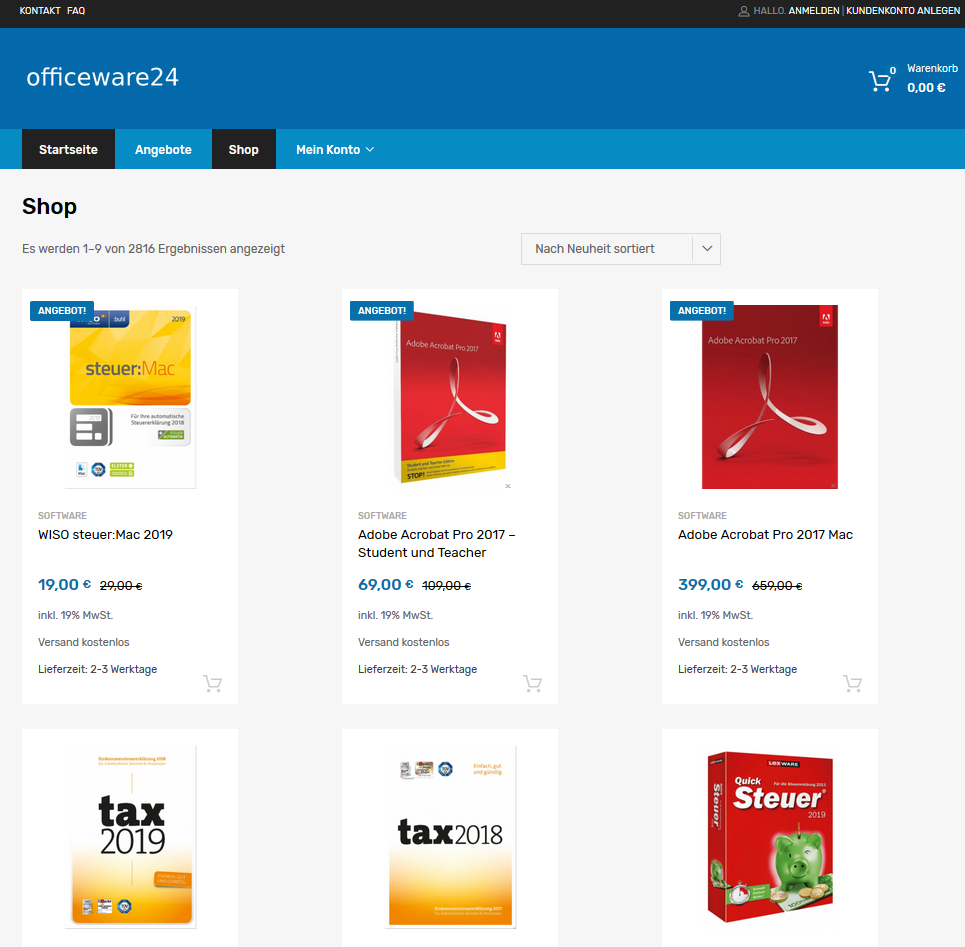View the Acrobat Pro 2017 Student edition box image
Image resolution: width=965 pixels, height=947 pixels.
click(450, 397)
